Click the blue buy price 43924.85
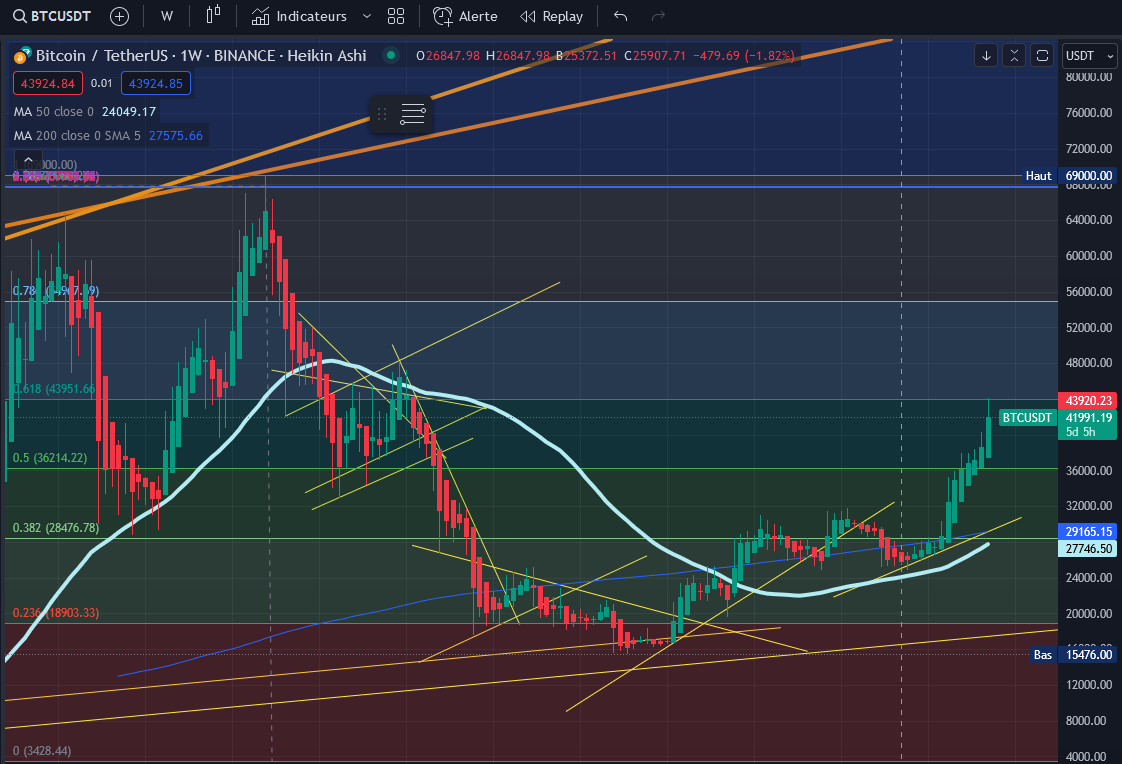 [155, 83]
